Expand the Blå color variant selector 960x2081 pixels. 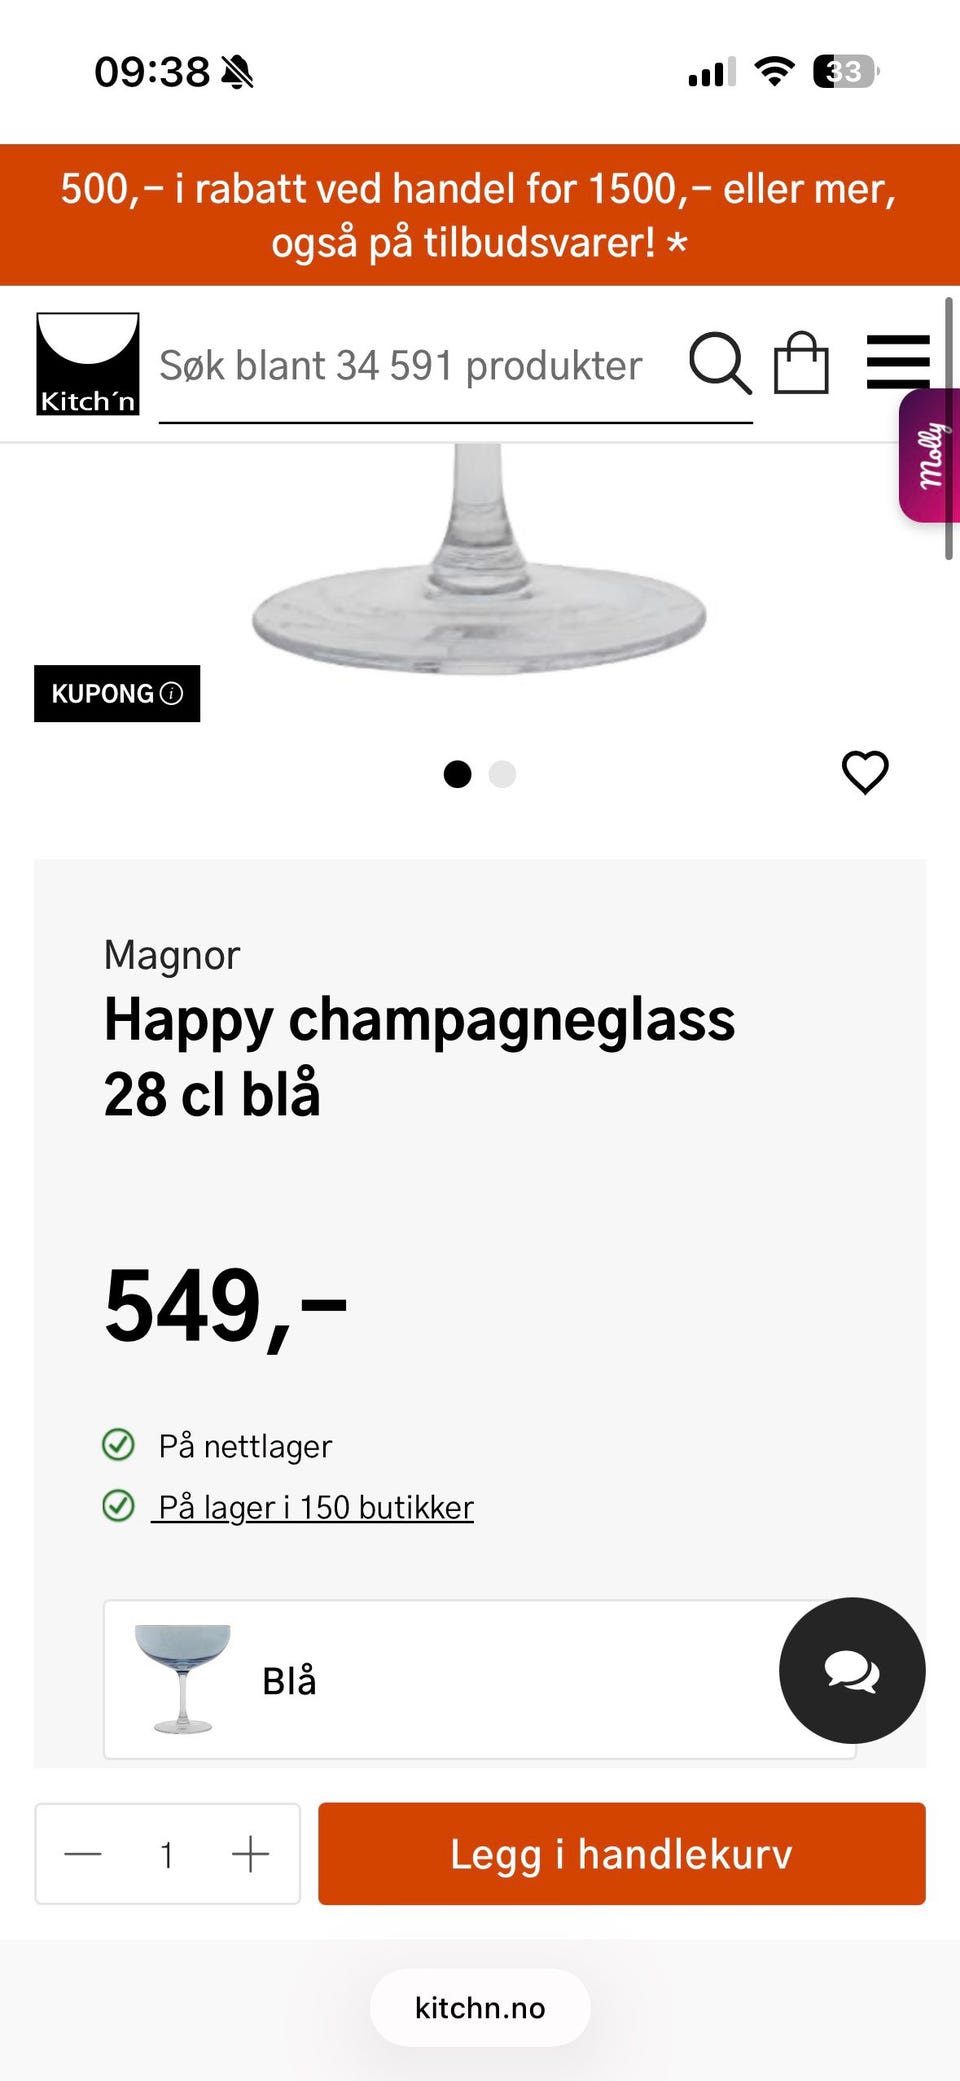click(480, 1680)
